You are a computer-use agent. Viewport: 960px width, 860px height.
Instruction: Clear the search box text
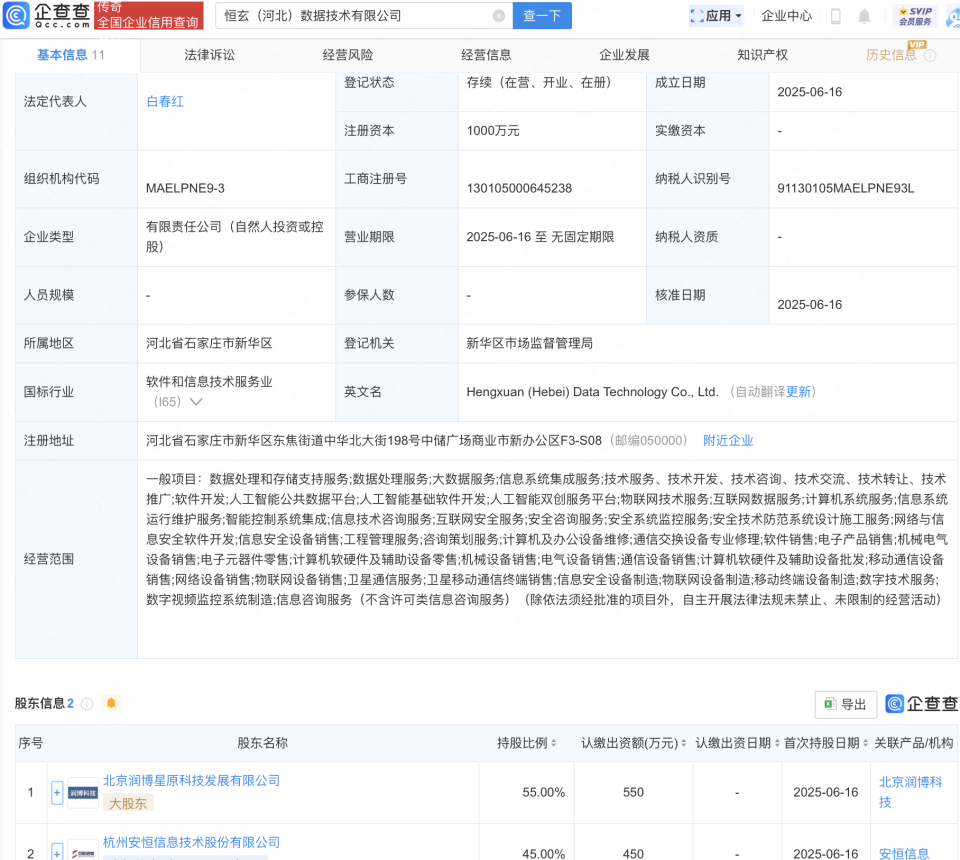pos(499,16)
